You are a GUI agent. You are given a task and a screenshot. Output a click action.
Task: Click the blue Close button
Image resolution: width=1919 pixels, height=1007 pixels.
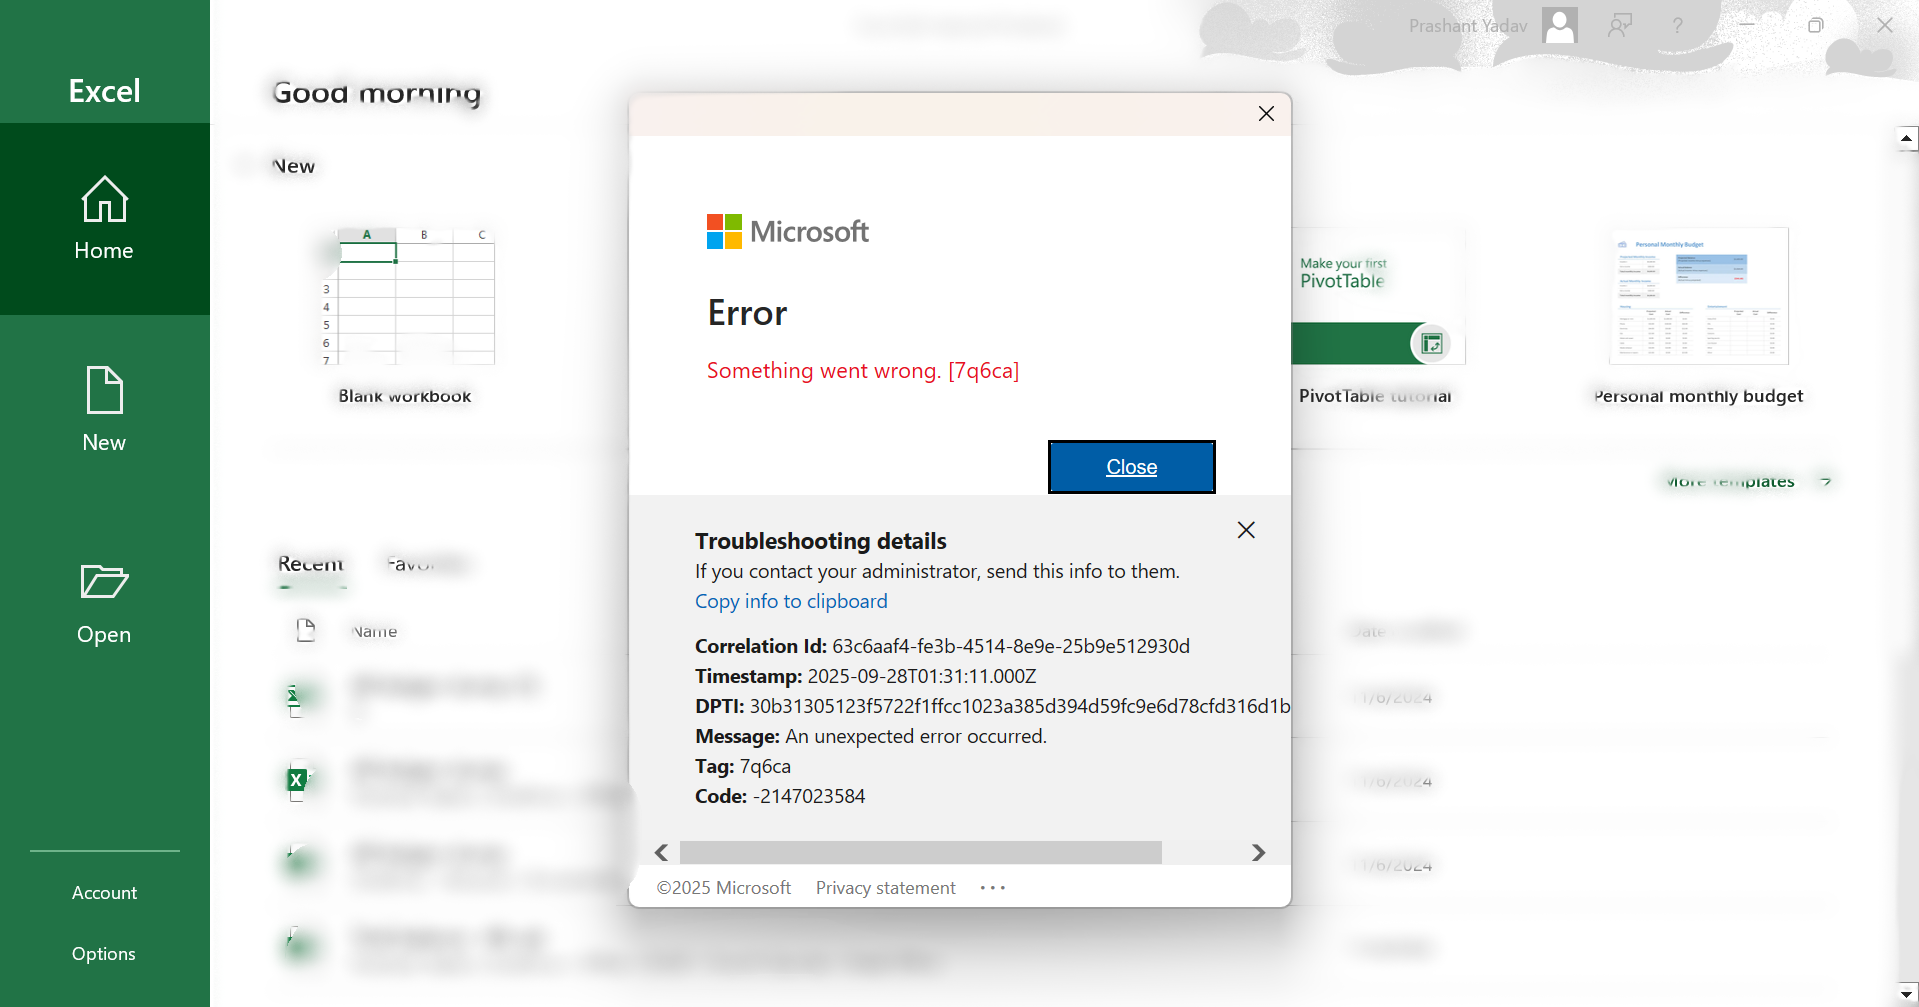1132,467
